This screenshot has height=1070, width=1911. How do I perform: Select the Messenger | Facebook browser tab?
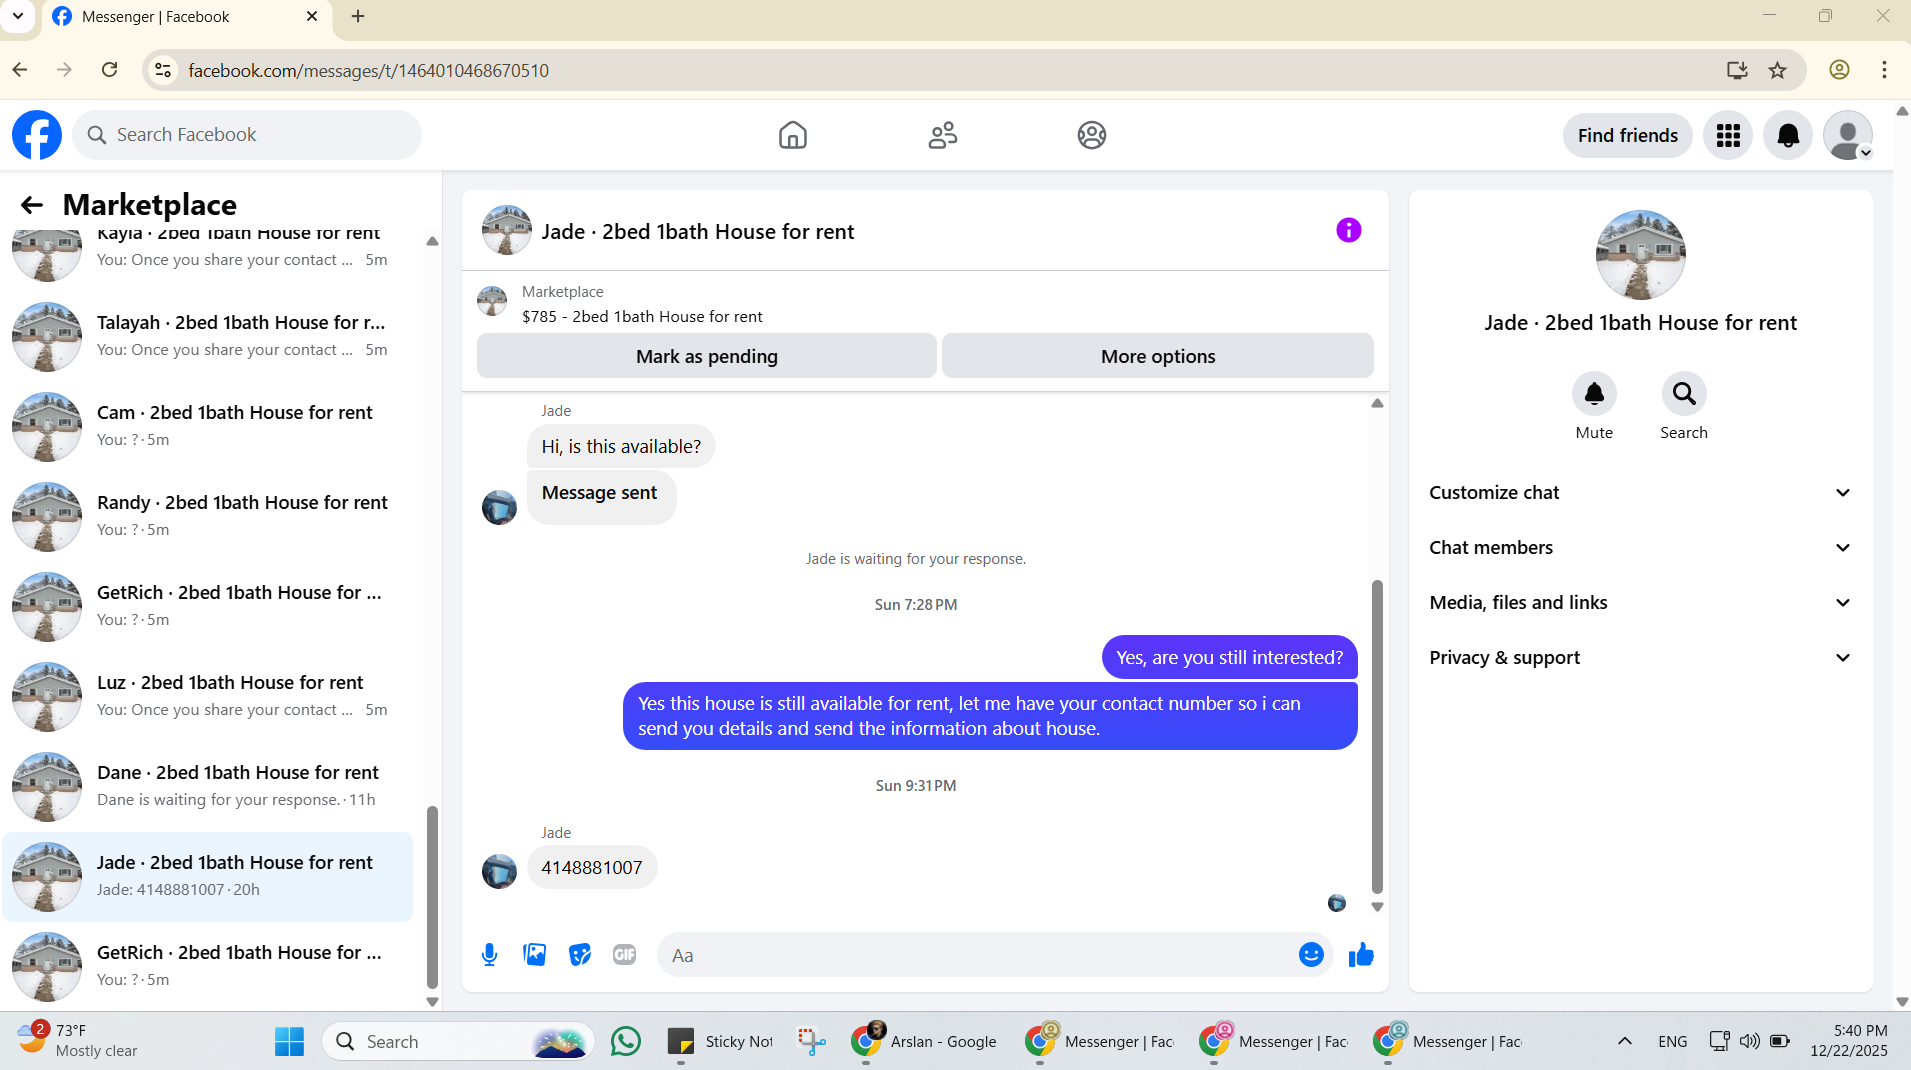[x=187, y=17]
